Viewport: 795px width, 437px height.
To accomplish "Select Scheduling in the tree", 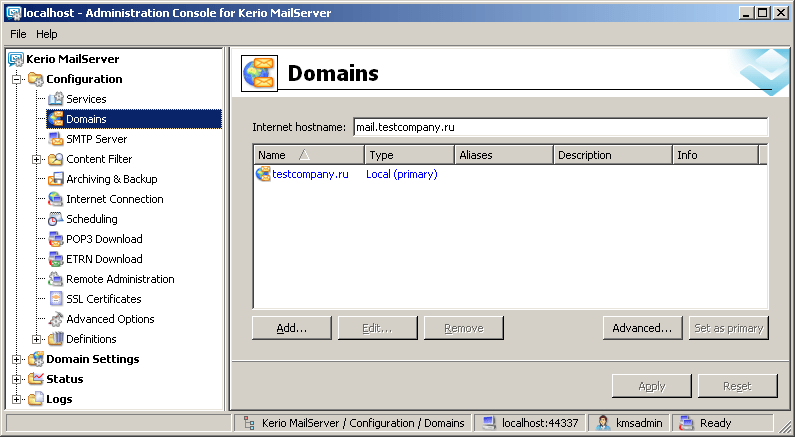I will (x=92, y=219).
